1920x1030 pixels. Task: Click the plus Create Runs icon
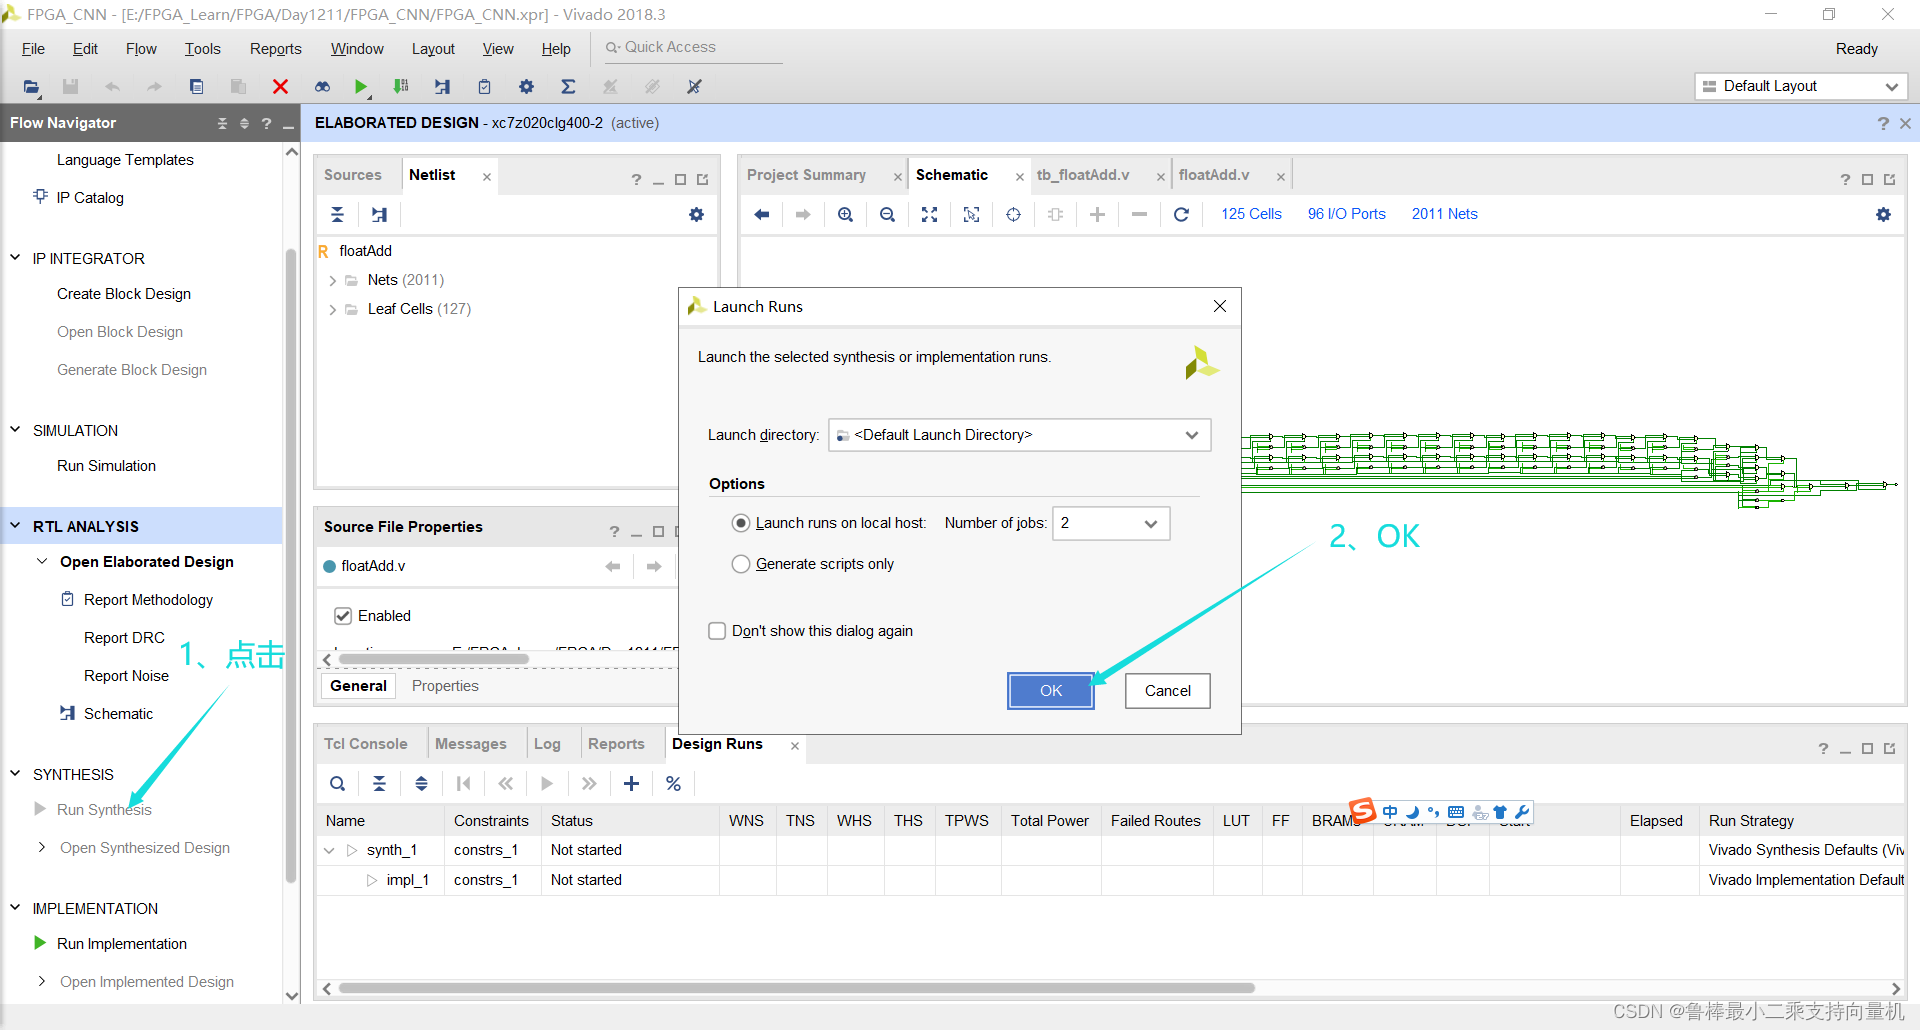point(631,784)
